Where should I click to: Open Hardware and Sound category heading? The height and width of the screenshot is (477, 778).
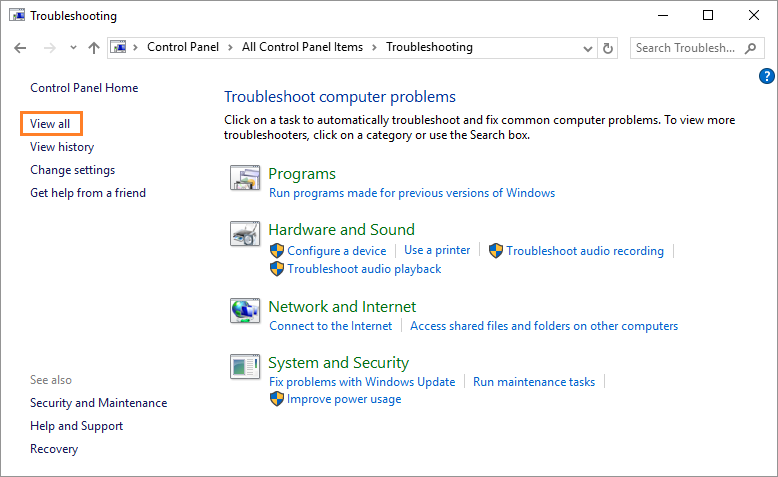[x=341, y=230]
